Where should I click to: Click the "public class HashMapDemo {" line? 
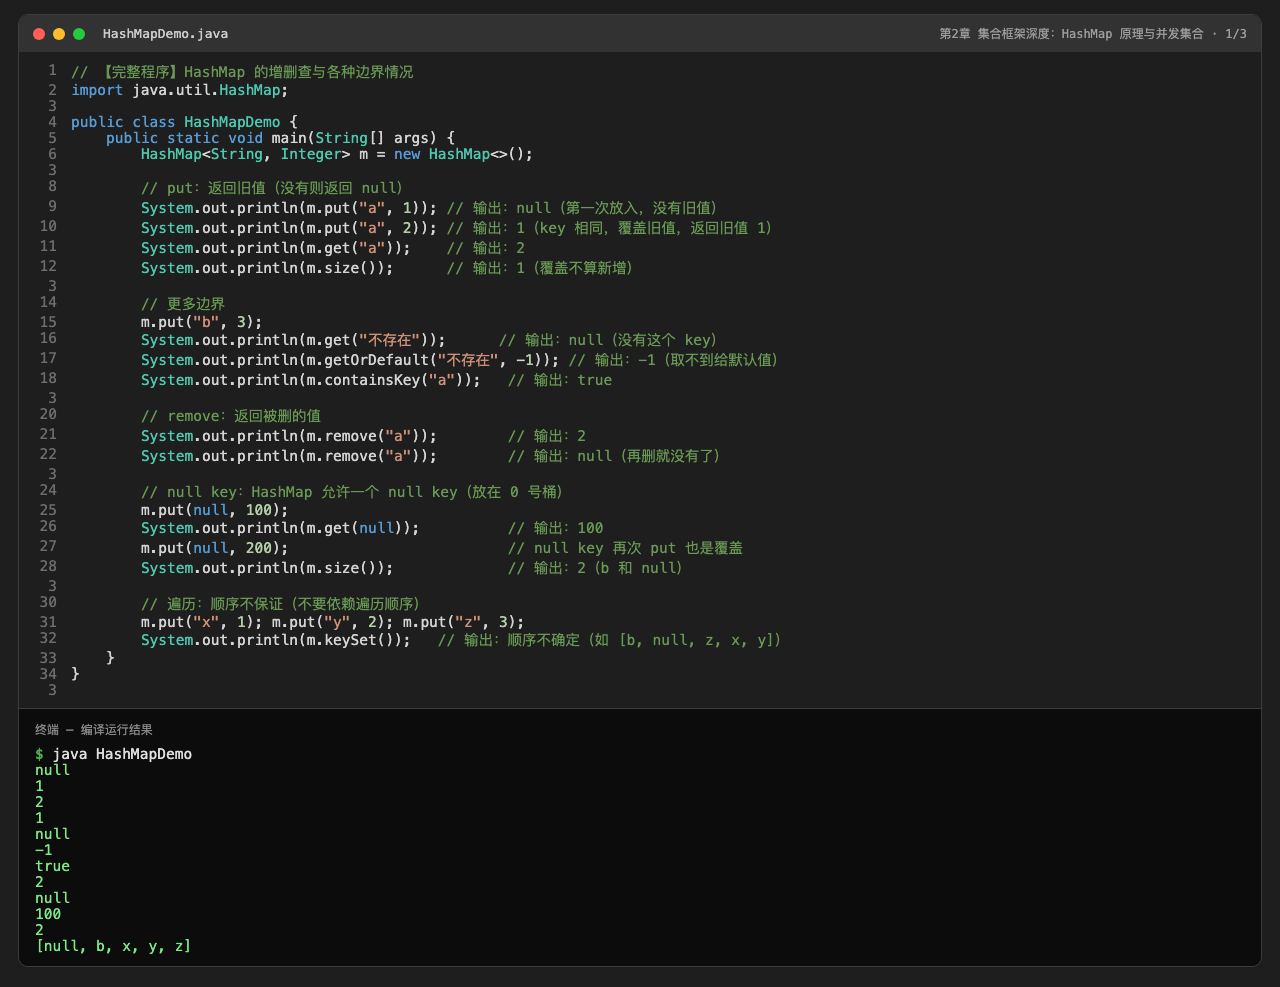(x=184, y=122)
